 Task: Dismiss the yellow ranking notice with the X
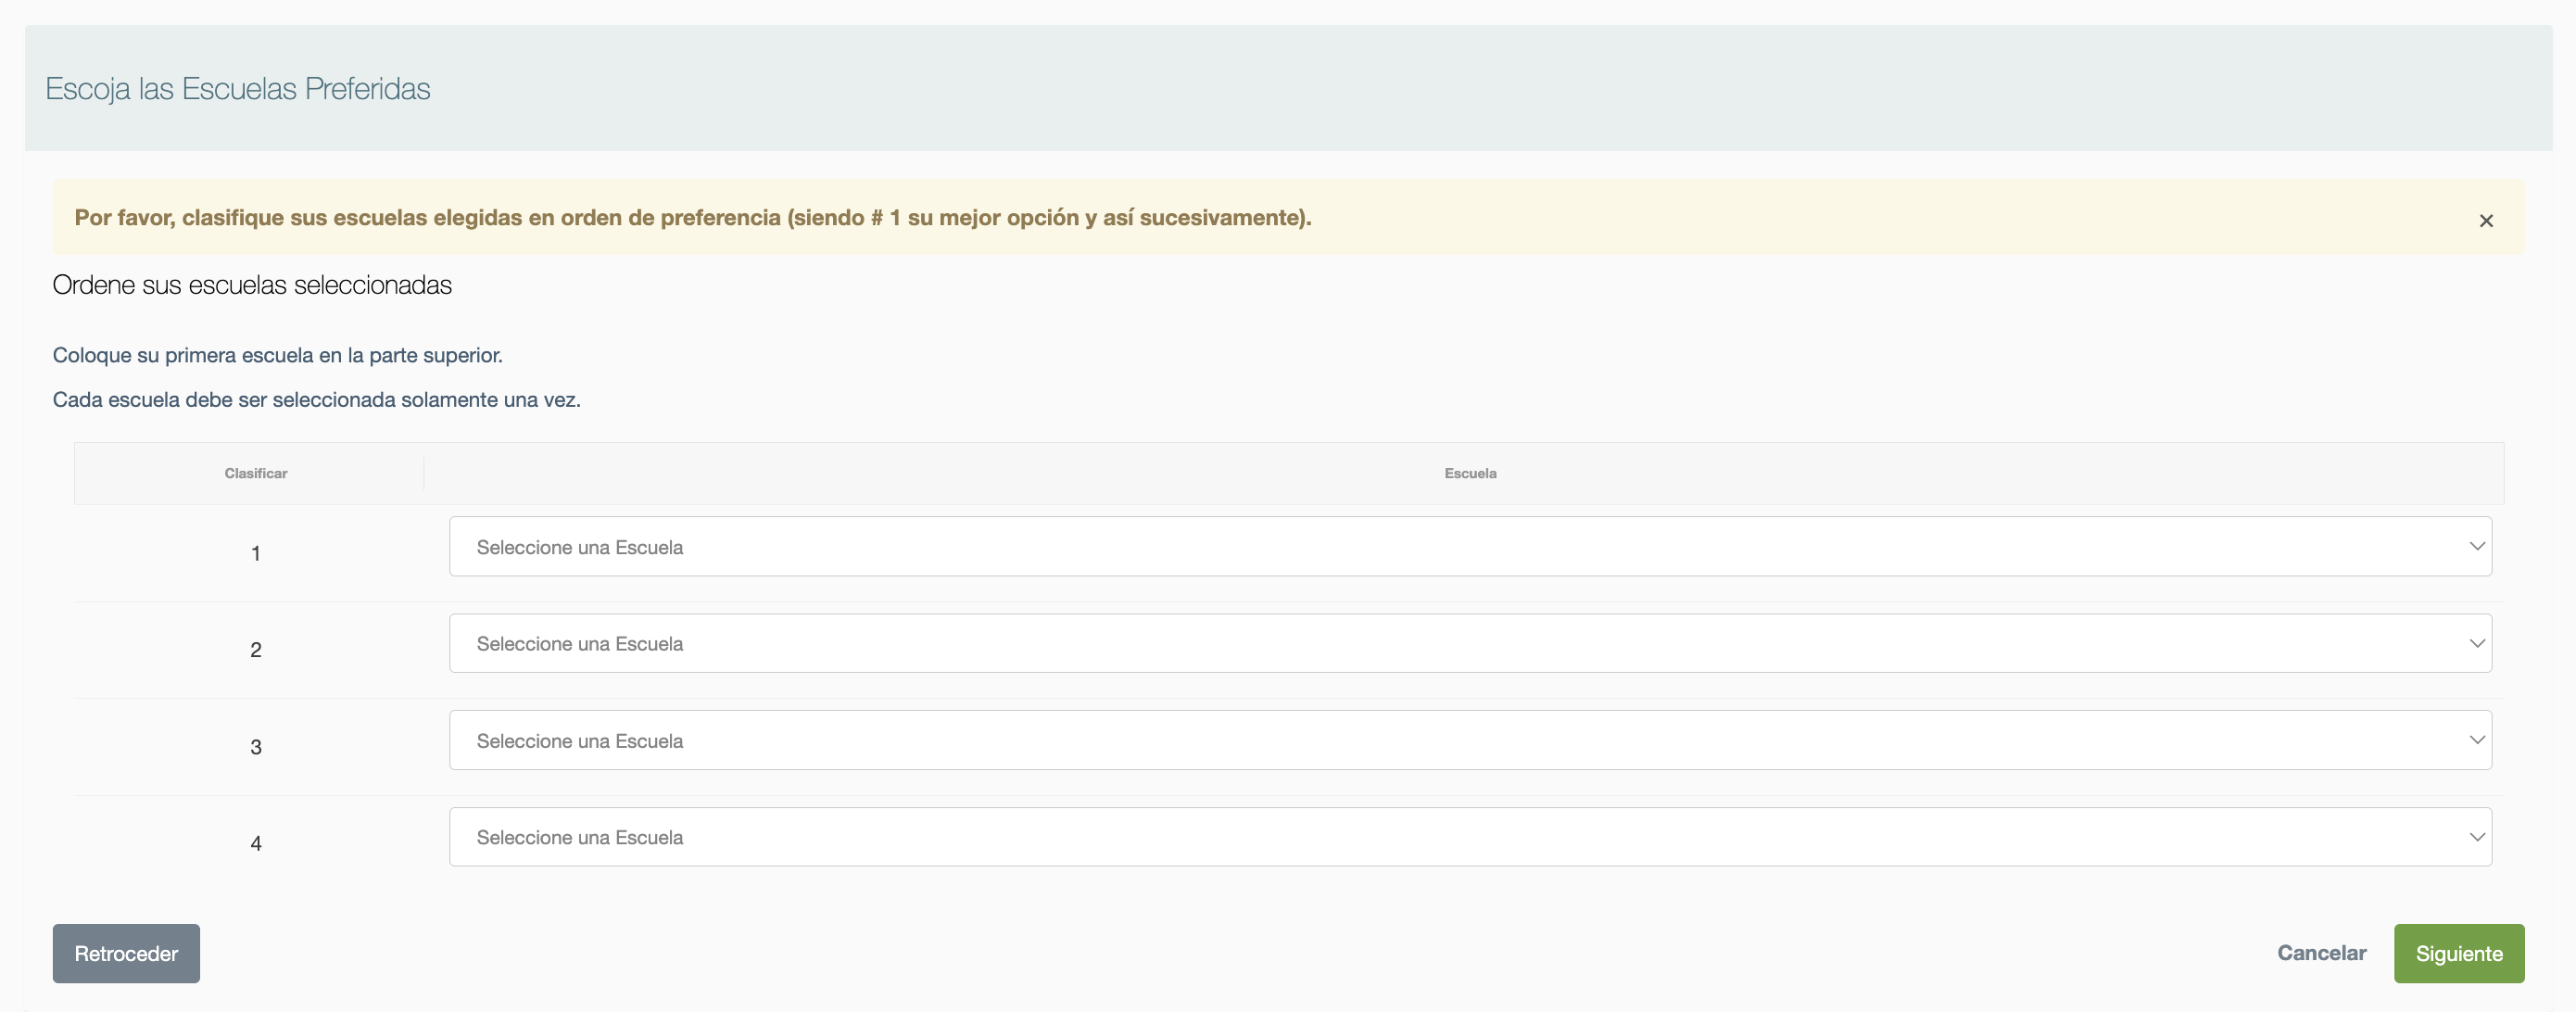coord(2486,220)
